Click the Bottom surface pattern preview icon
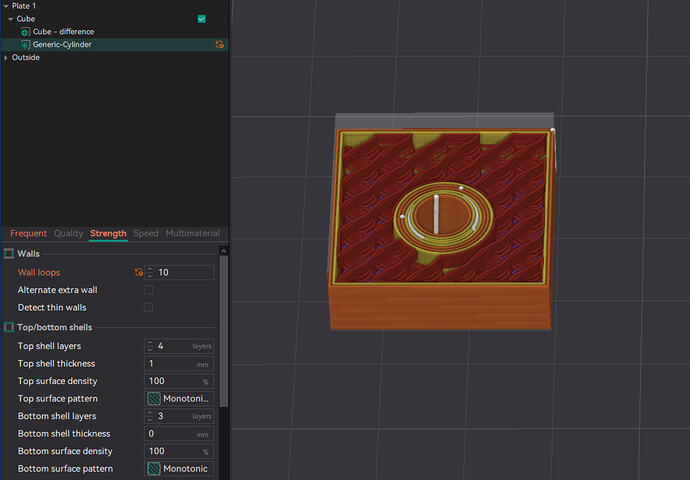This screenshot has height=480, width=690. pyautogui.click(x=154, y=469)
